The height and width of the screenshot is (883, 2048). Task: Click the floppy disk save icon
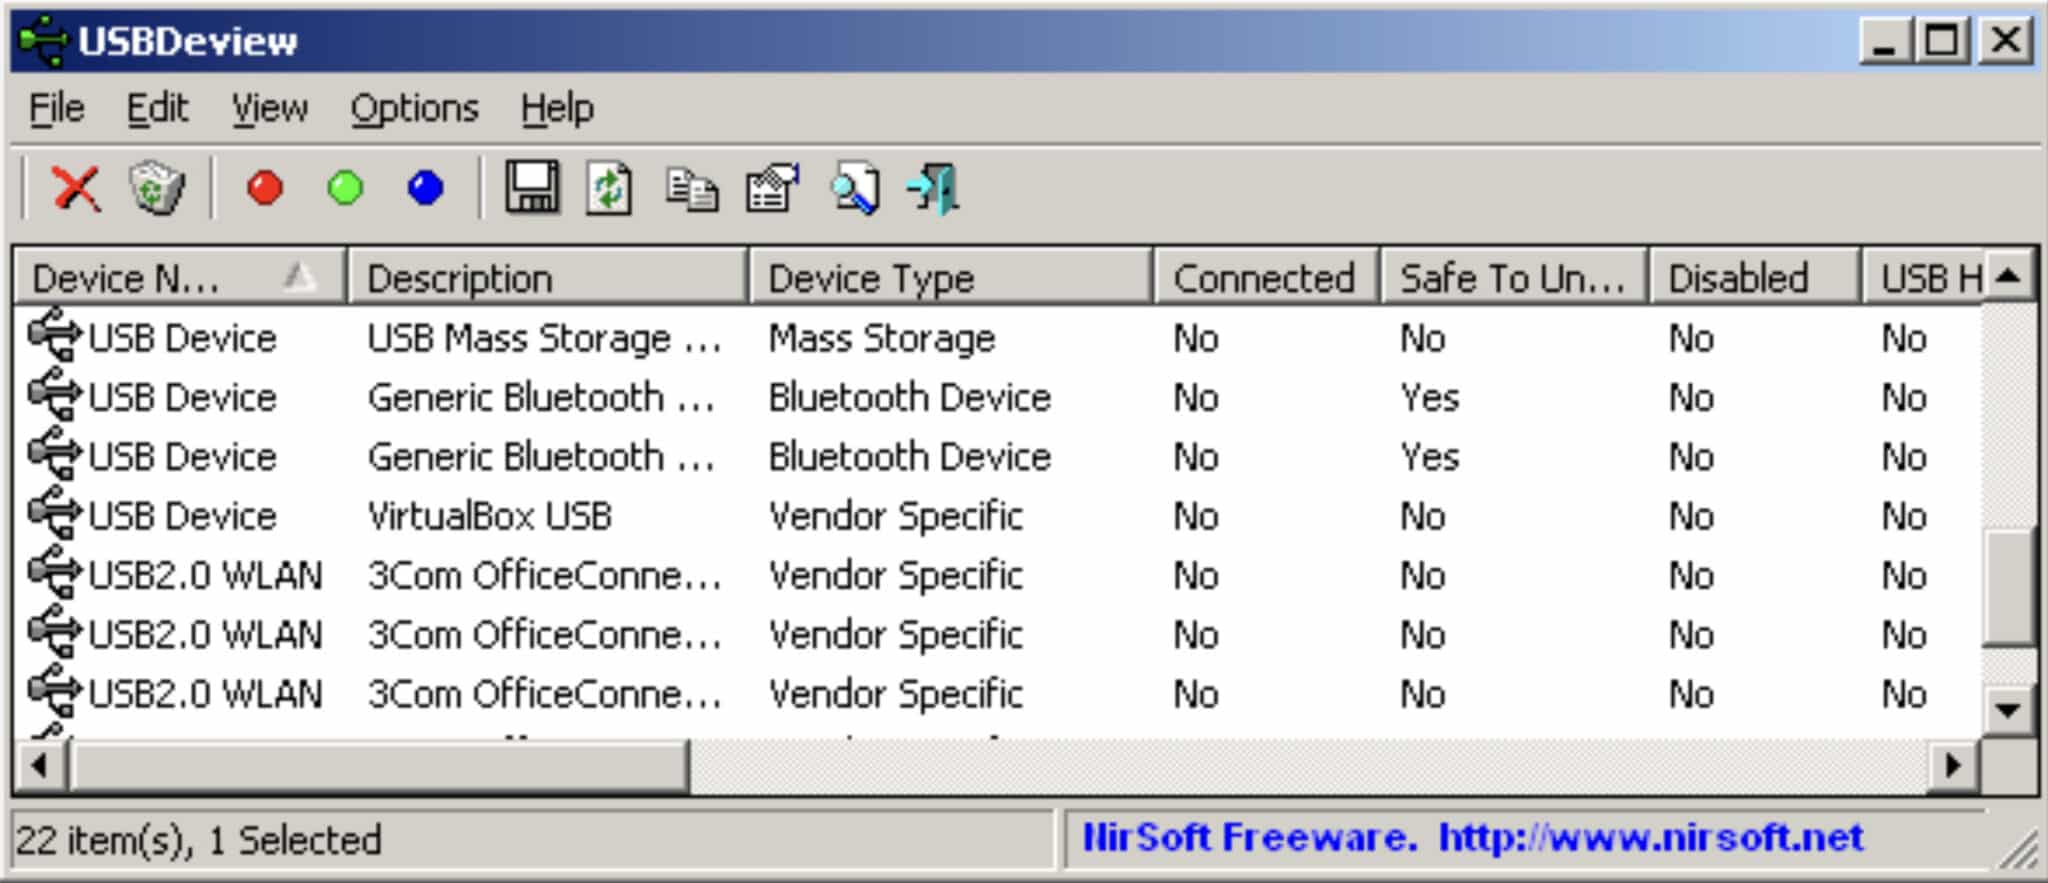click(531, 188)
